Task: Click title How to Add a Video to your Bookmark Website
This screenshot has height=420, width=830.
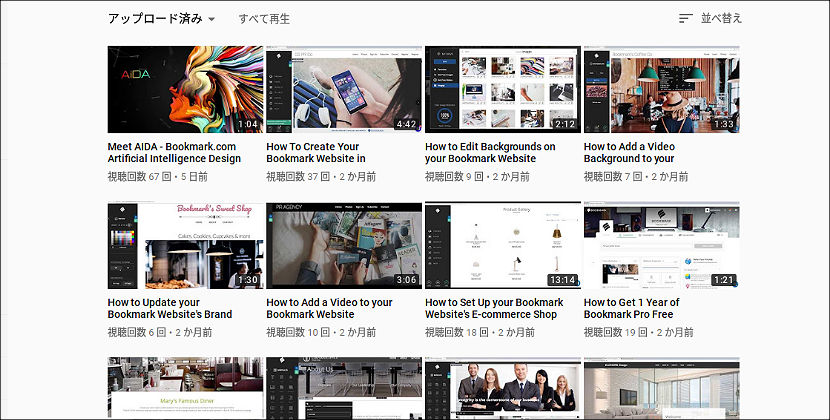Action: pyautogui.click(x=329, y=308)
